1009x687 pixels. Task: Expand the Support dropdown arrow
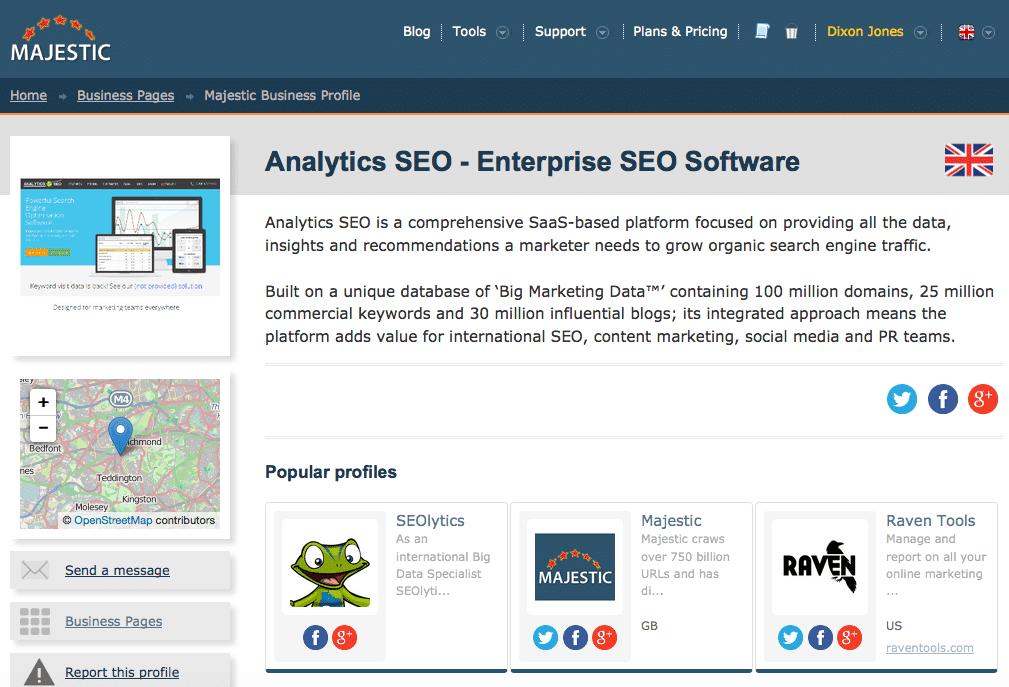coord(602,32)
